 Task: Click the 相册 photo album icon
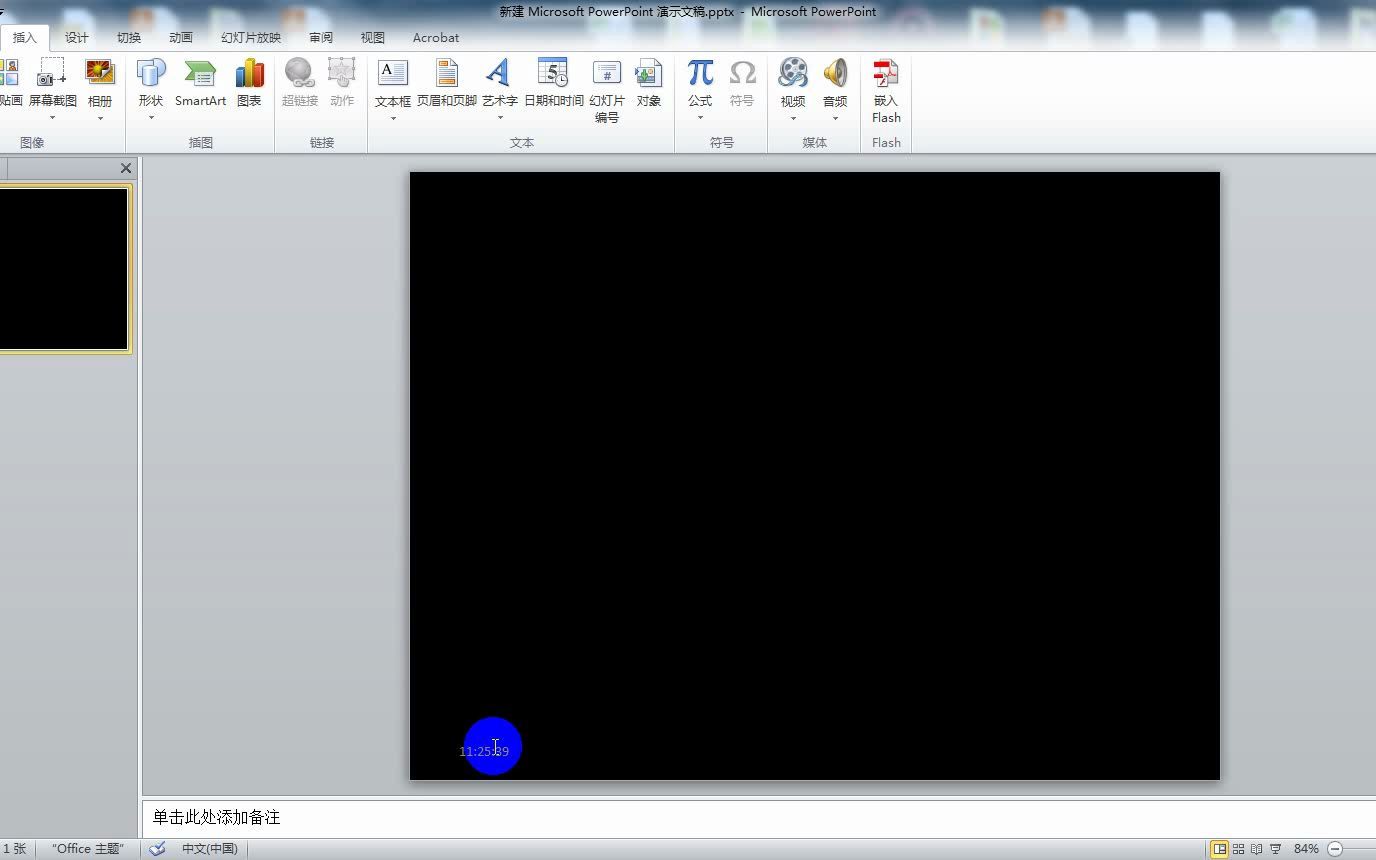(100, 72)
